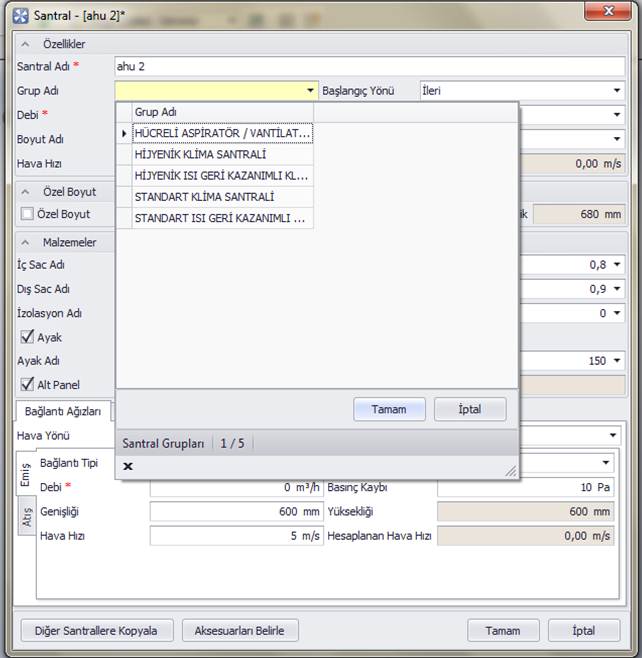The image size is (642, 658).
Task: Click the row indicator arrow beside first group
Action: [x=124, y=133]
